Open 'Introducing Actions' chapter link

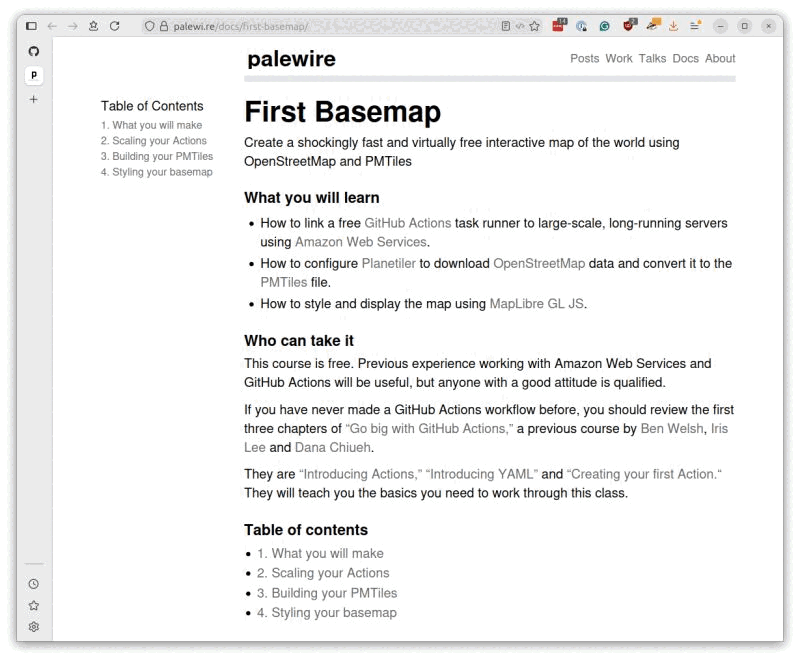(x=360, y=474)
